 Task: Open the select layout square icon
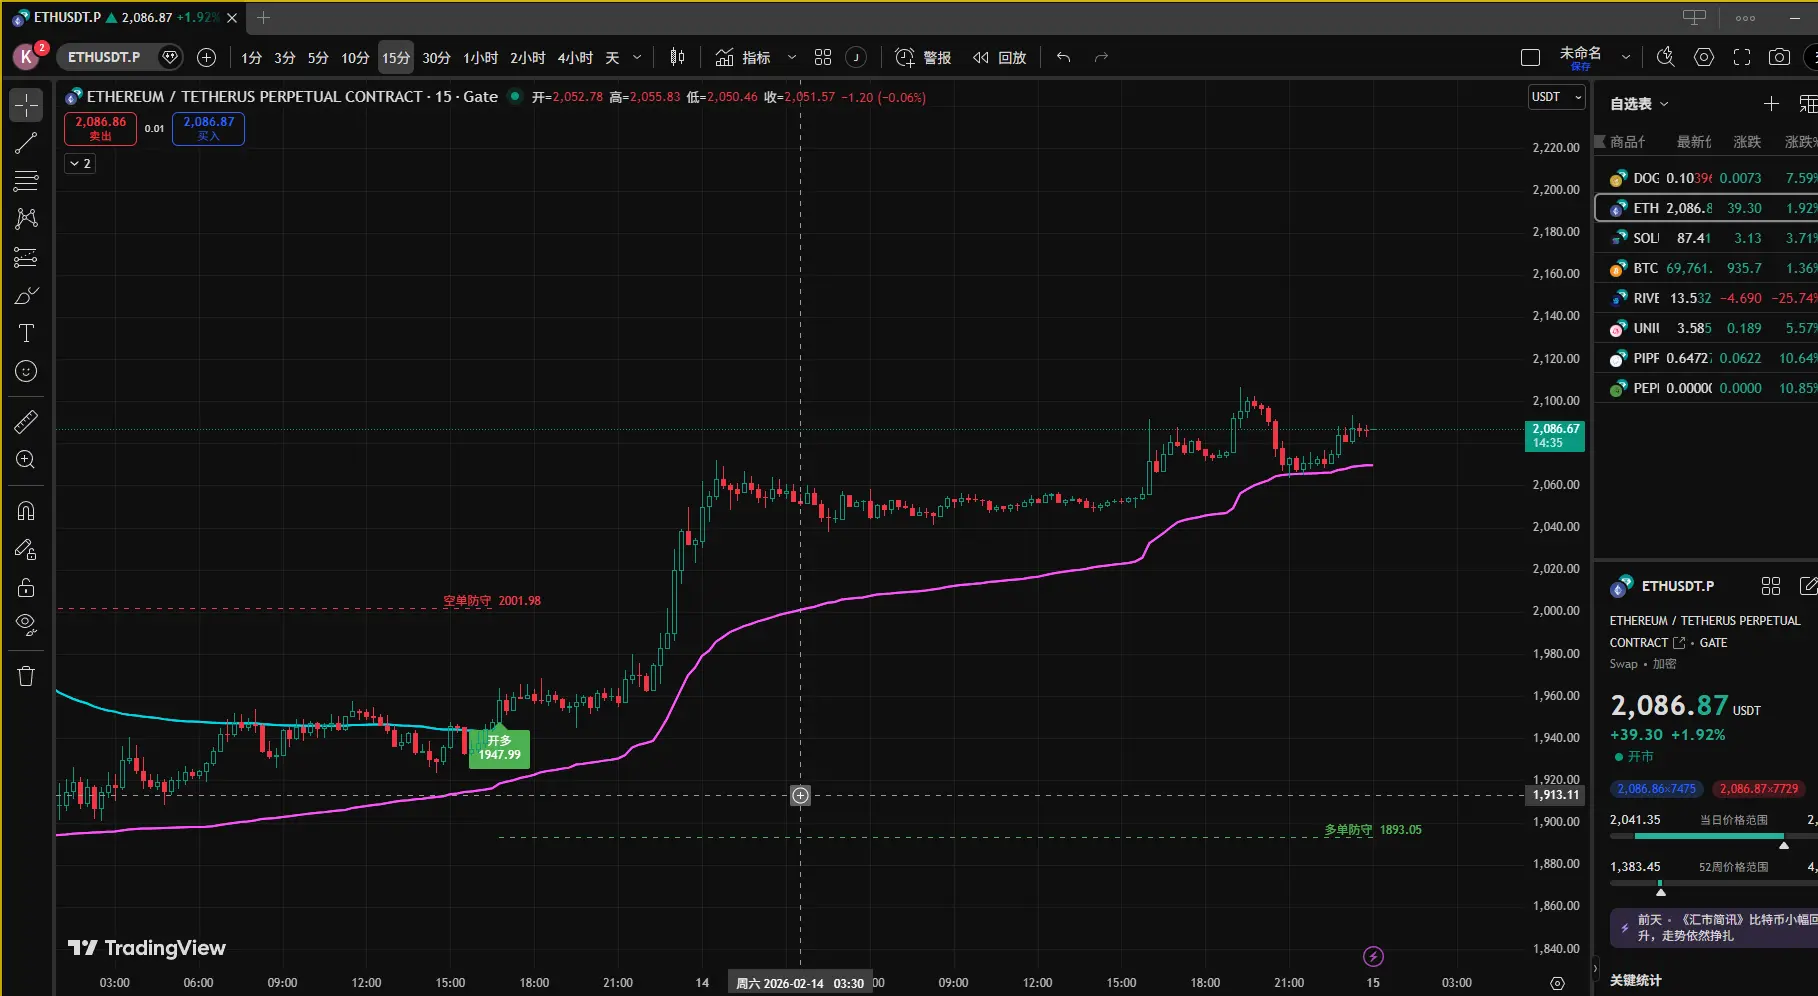pos(1530,57)
